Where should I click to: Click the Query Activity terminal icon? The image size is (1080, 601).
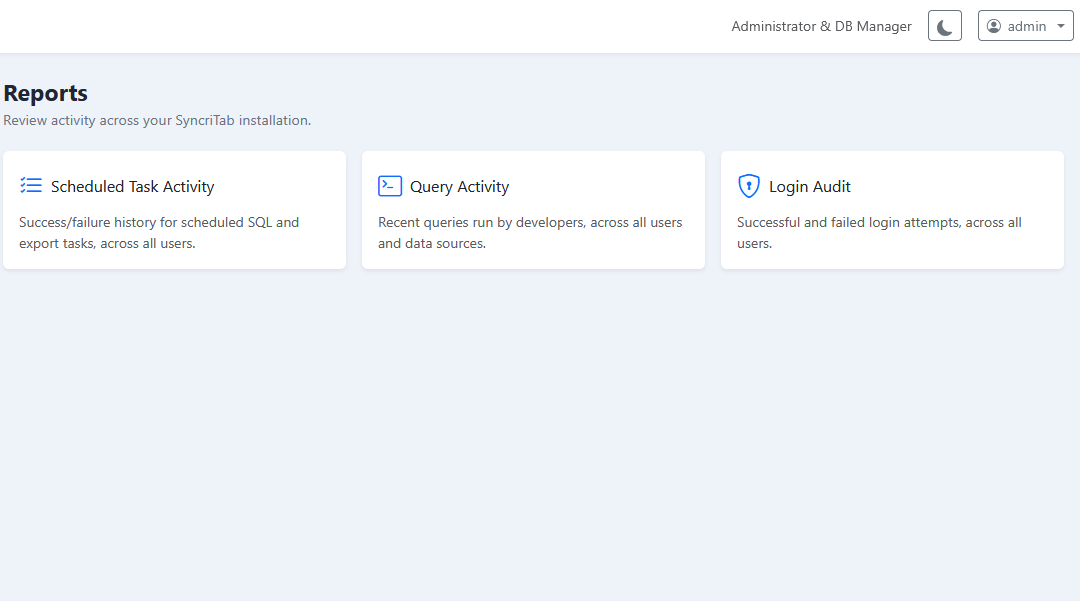390,186
